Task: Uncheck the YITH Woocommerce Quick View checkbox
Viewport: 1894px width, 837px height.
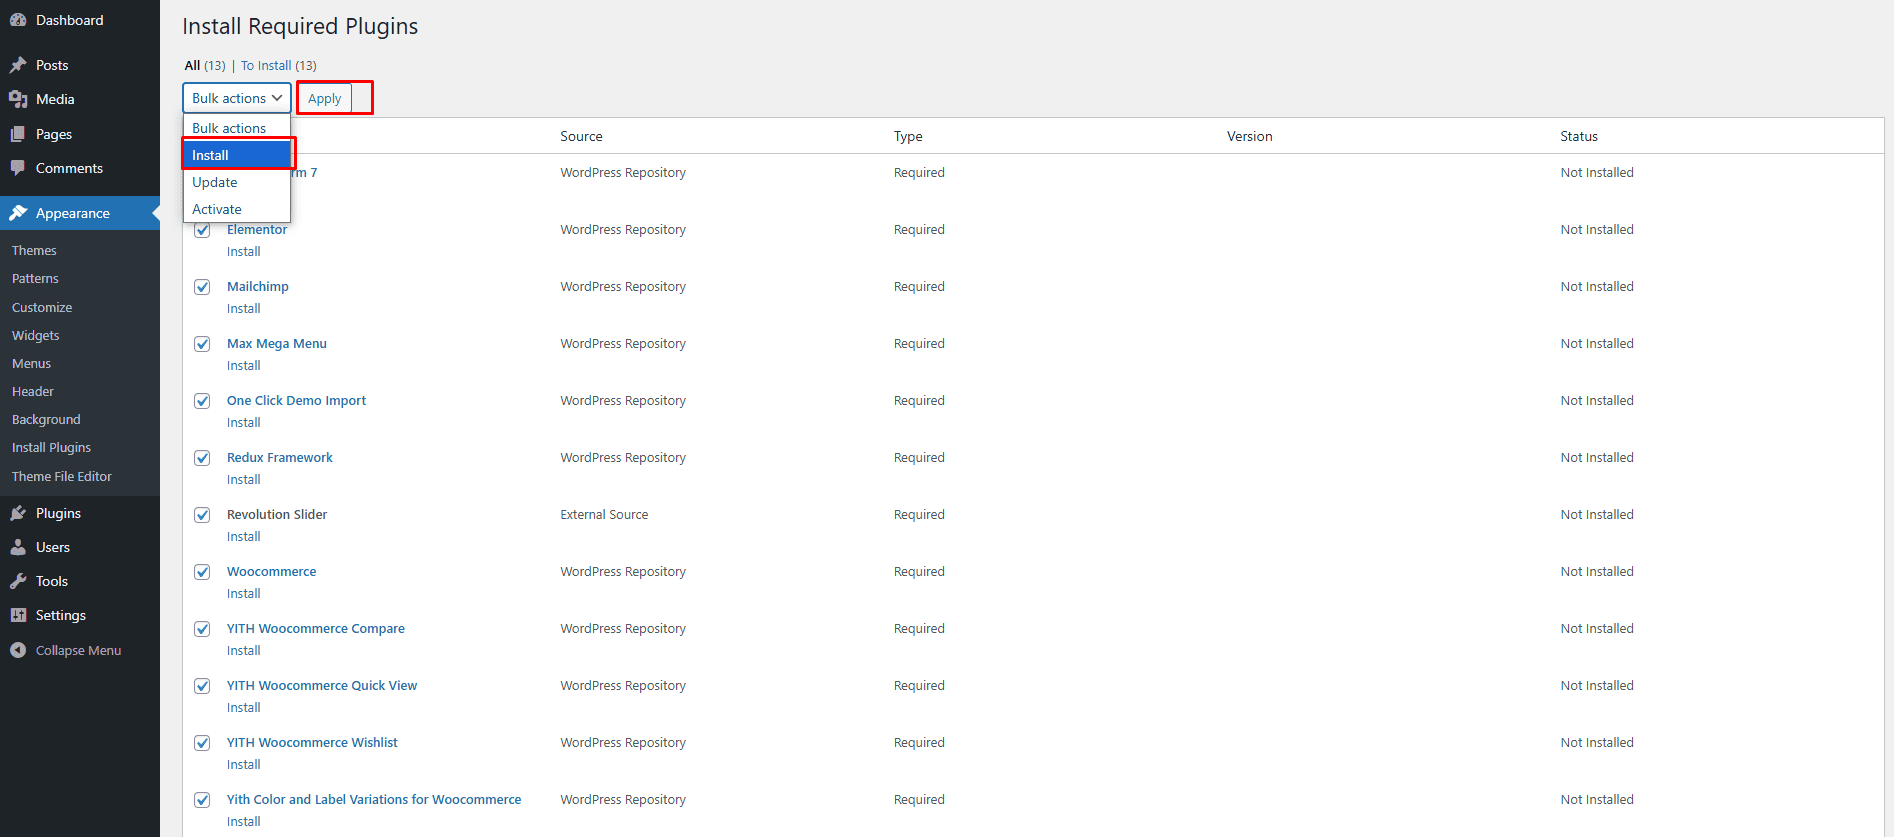Action: click(202, 686)
